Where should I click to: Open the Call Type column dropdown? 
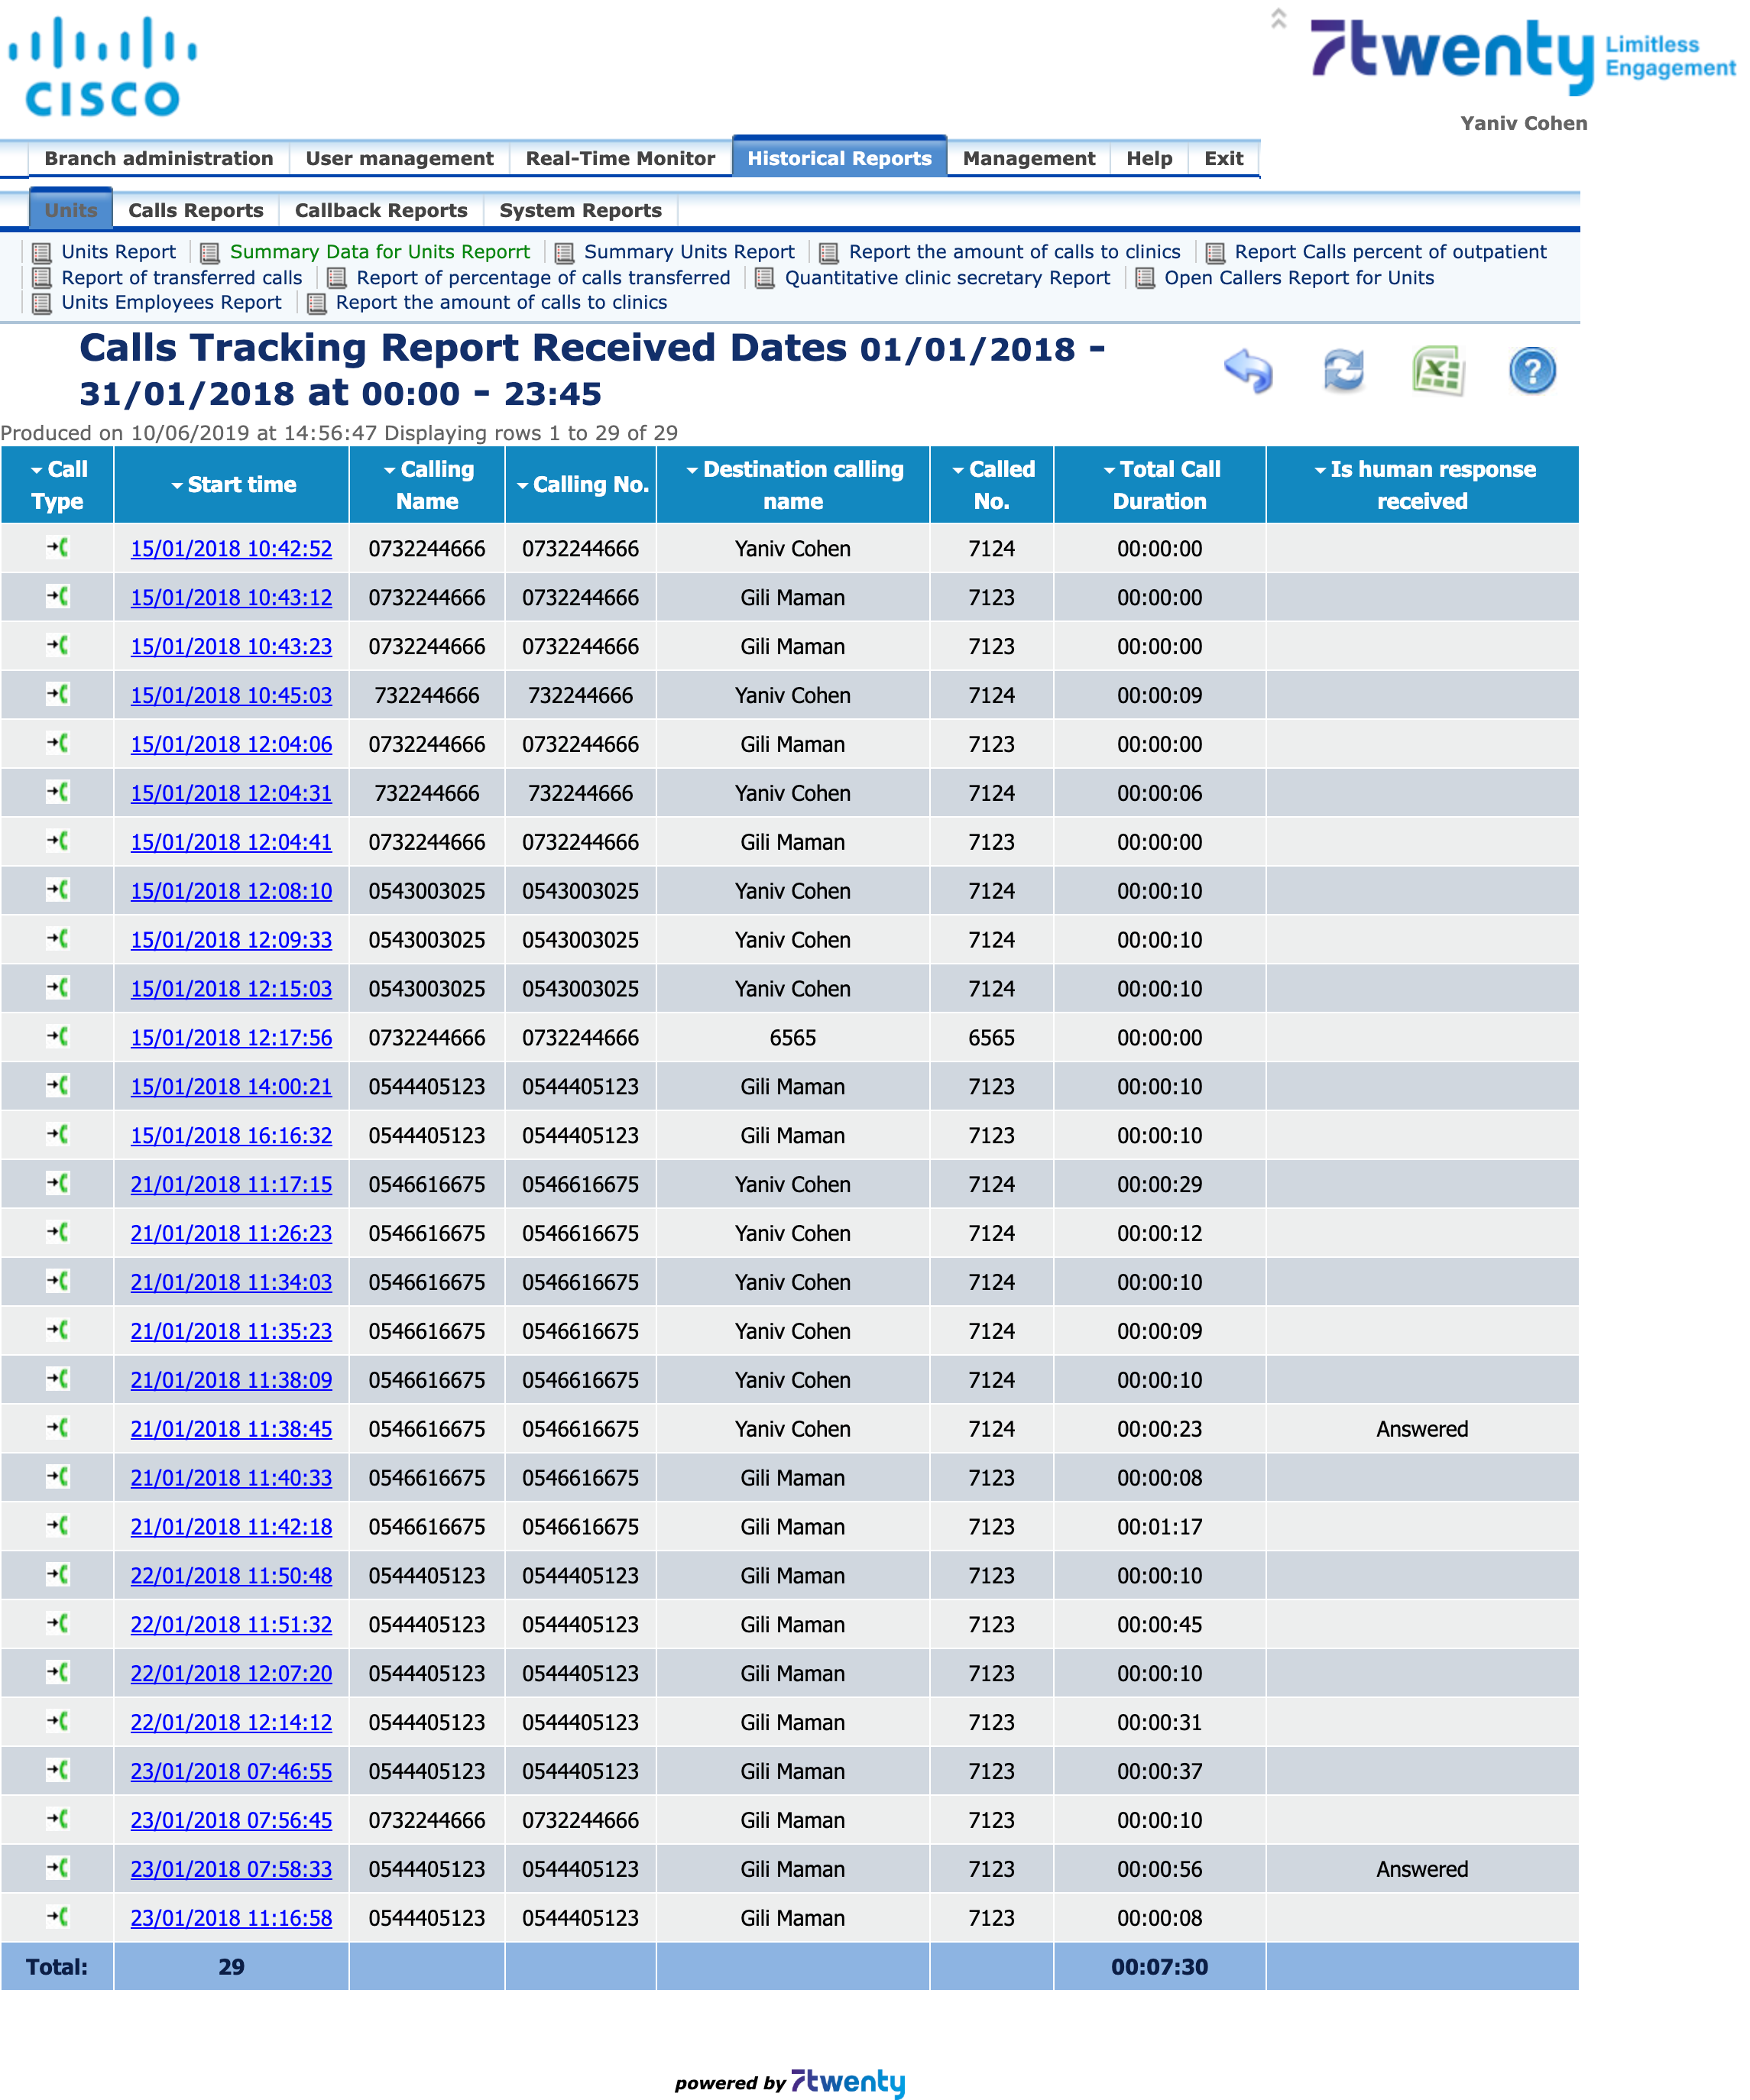point(36,469)
